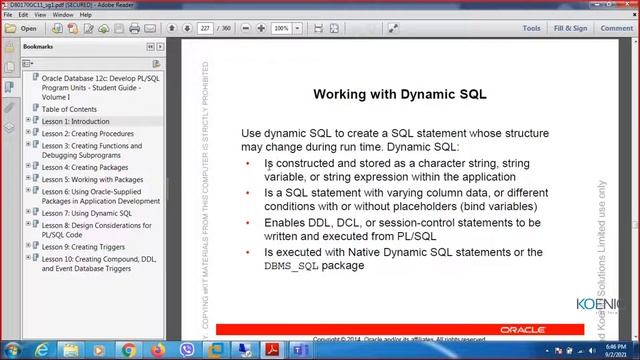640x360 pixels.
Task: Open Lesson 9: Creating Triggers bookmark
Action: (x=83, y=247)
